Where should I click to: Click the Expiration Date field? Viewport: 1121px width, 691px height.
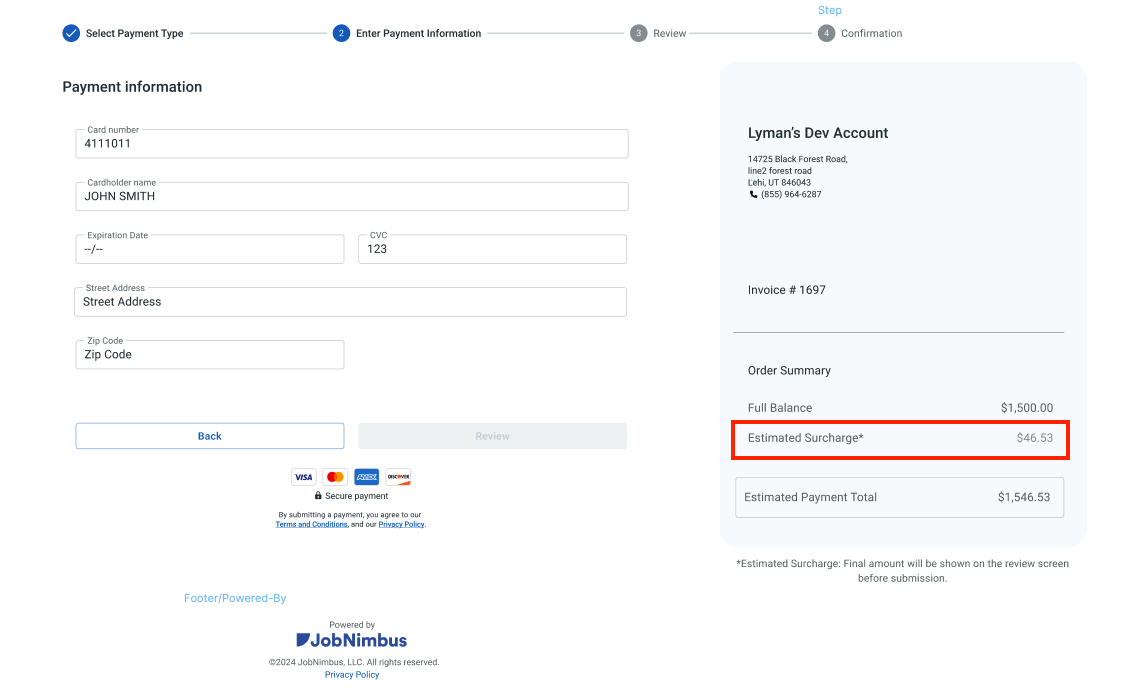coord(209,249)
